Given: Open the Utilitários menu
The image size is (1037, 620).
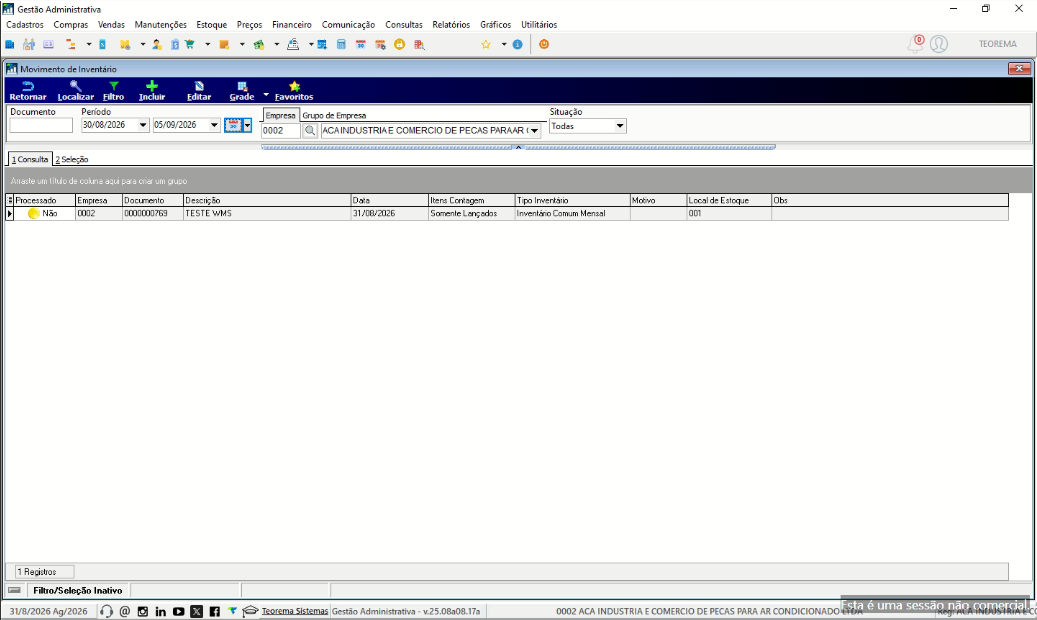Looking at the screenshot, I should click(539, 24).
